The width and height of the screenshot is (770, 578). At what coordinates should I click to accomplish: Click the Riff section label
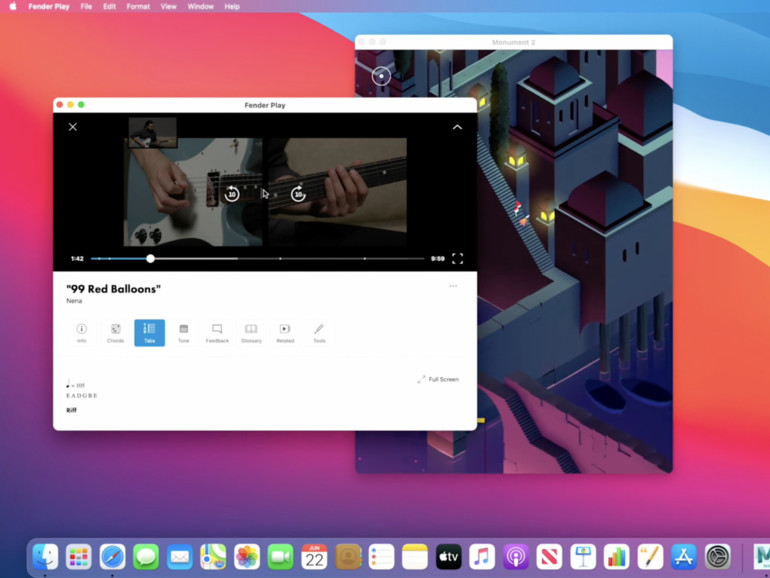click(x=71, y=410)
